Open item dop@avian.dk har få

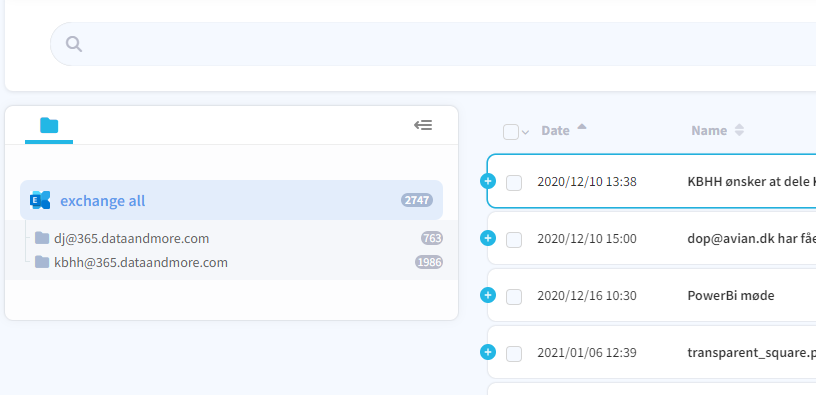coord(751,239)
